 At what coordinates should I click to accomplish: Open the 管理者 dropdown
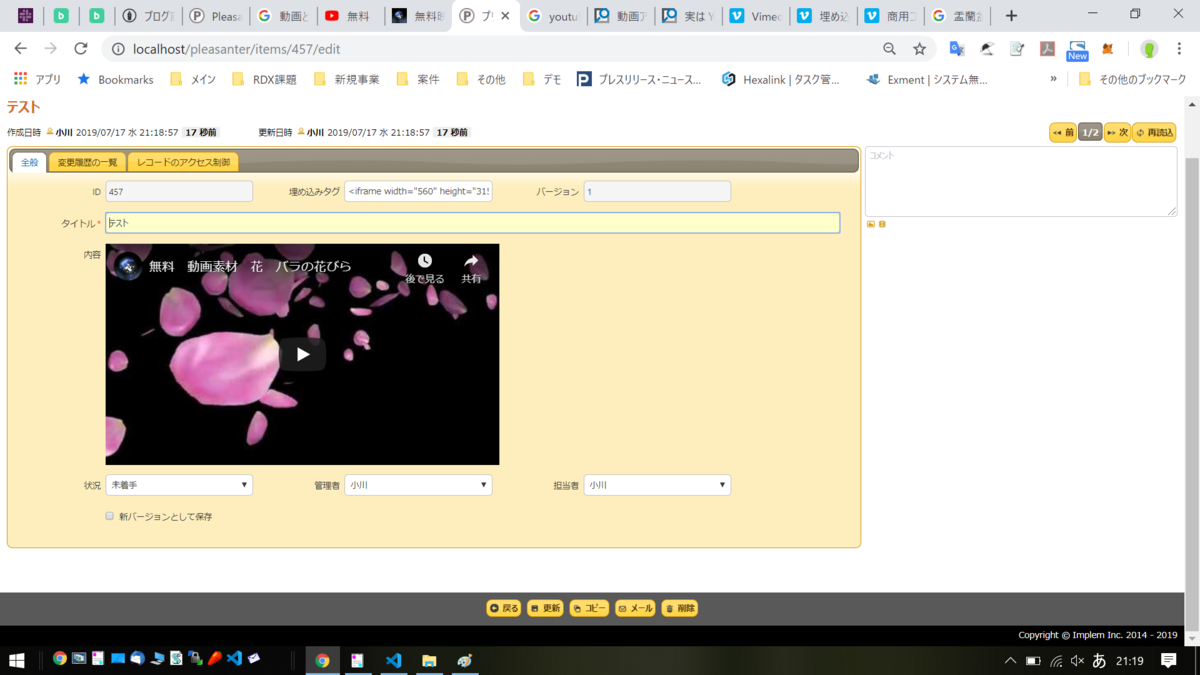tap(418, 485)
